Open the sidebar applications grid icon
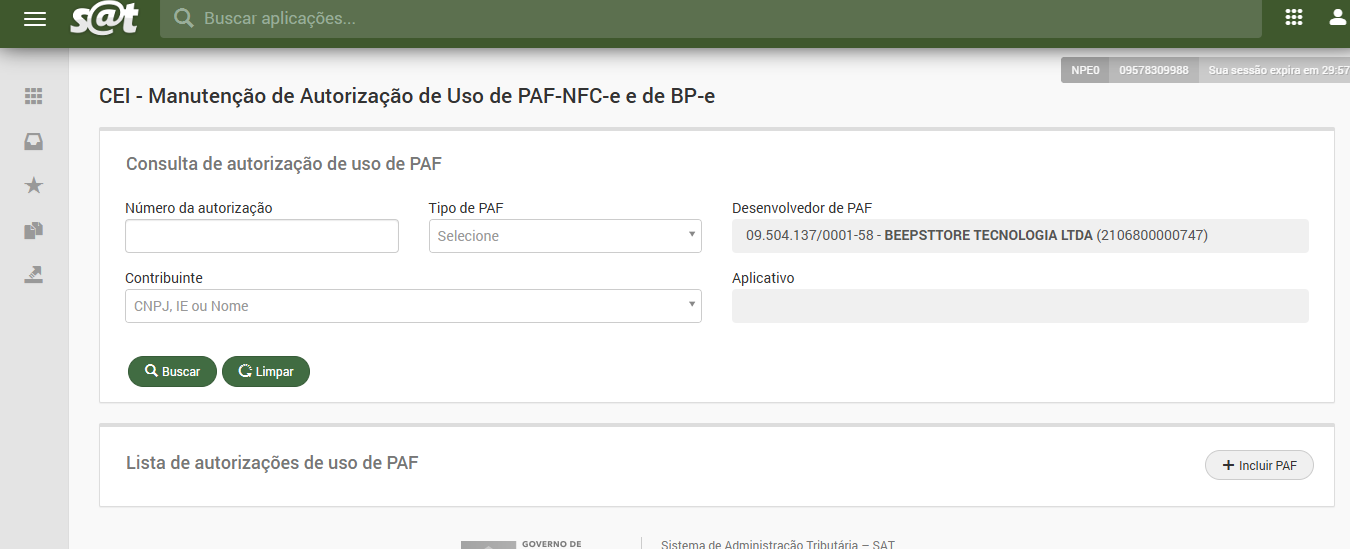The height and width of the screenshot is (549, 1350). point(34,97)
